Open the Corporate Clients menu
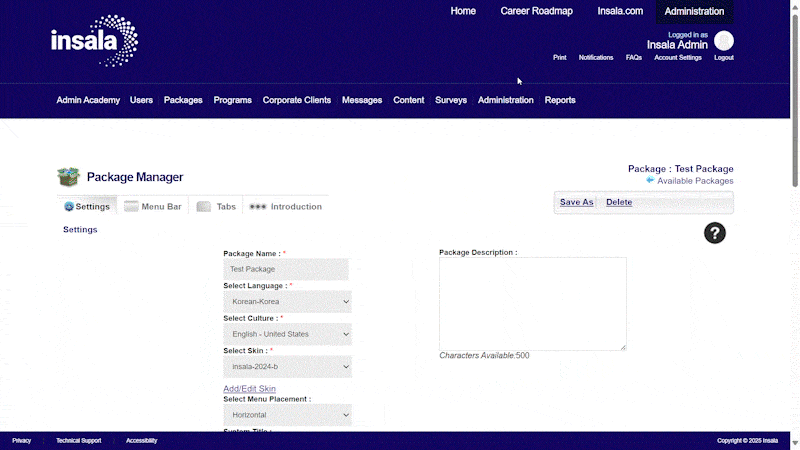 tap(297, 100)
